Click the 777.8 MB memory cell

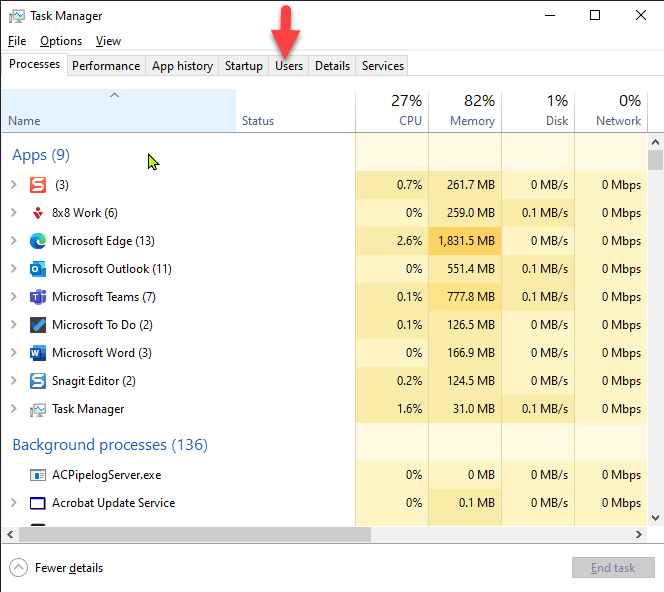tap(465, 297)
